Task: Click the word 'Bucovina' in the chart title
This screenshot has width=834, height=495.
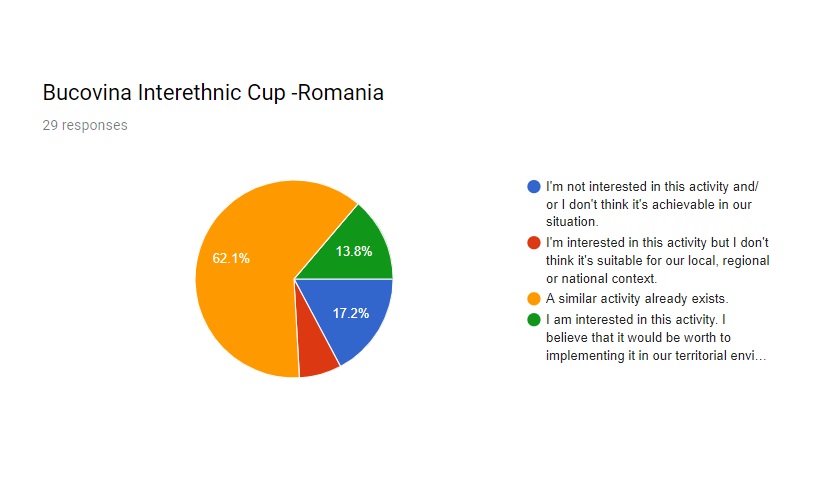Action: coord(87,93)
